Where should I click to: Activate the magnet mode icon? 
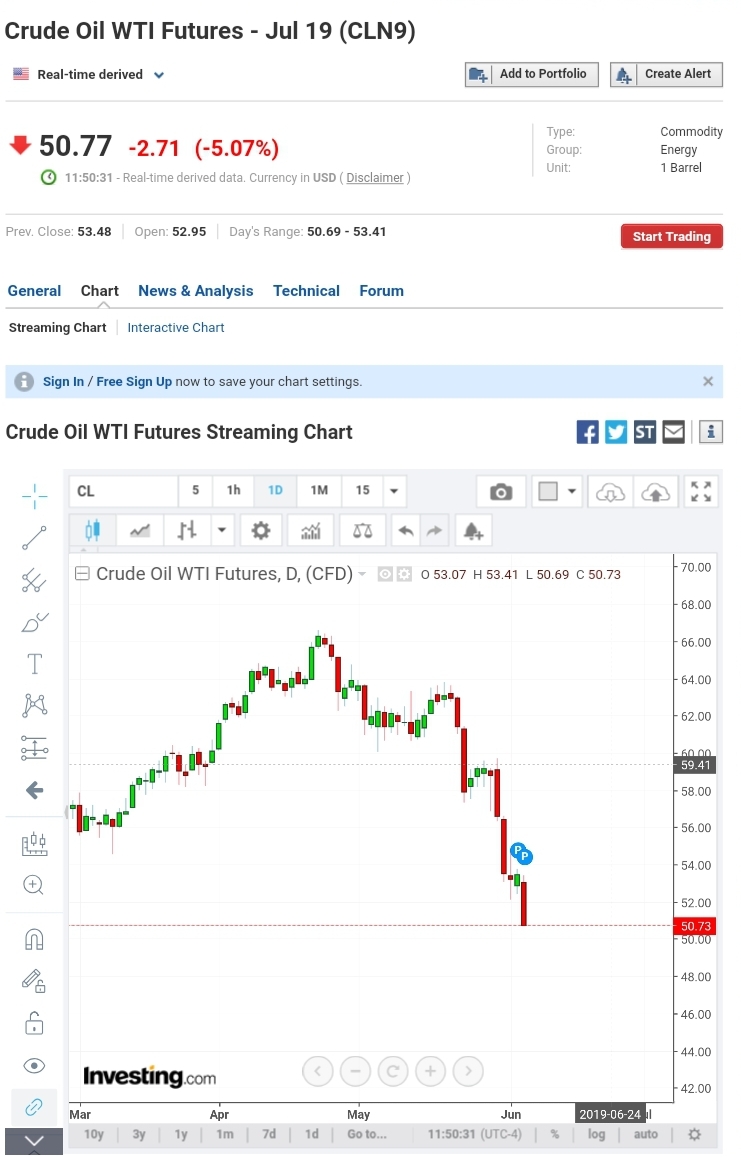click(34, 939)
